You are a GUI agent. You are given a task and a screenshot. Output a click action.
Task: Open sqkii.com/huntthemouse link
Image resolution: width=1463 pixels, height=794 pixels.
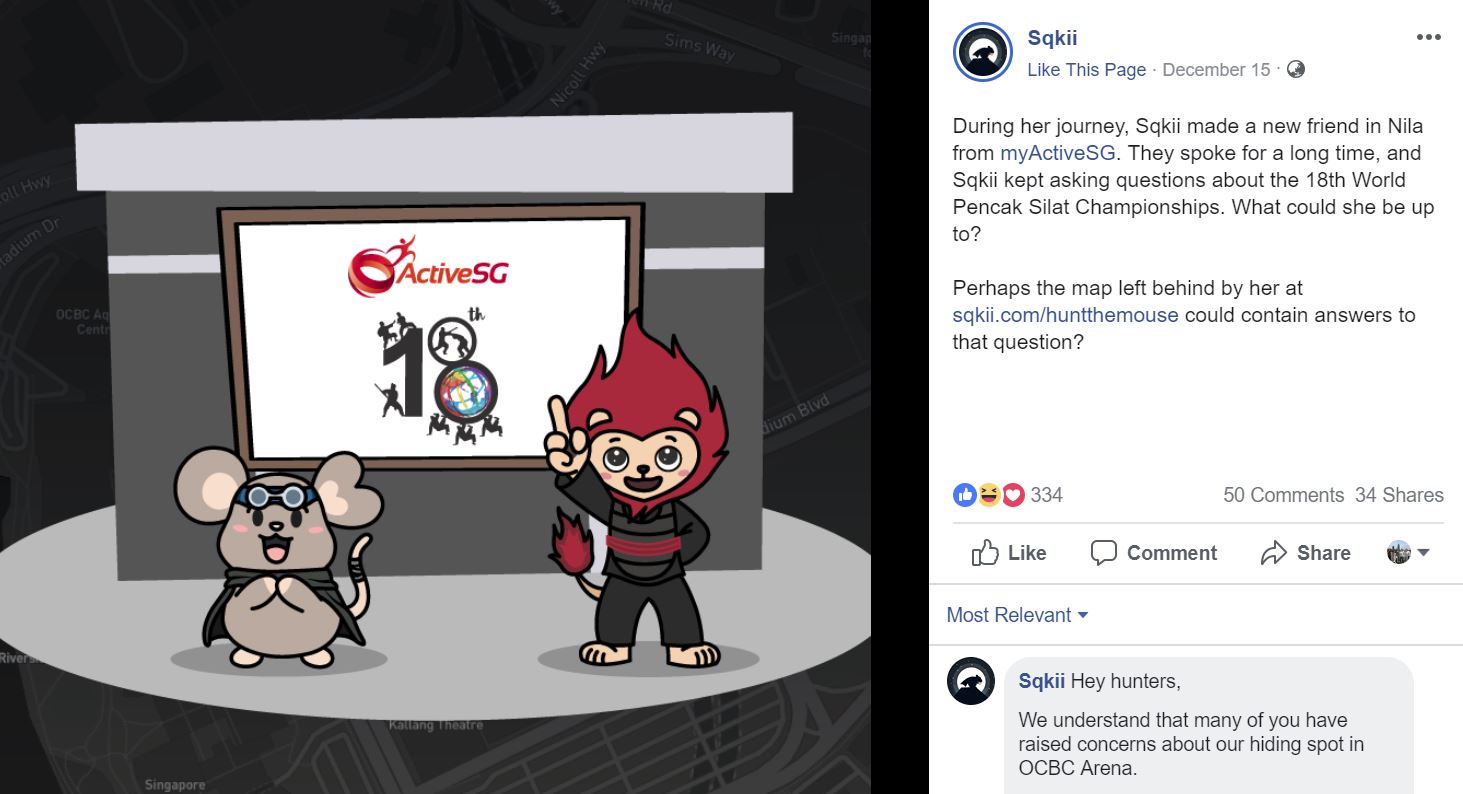click(x=1065, y=315)
